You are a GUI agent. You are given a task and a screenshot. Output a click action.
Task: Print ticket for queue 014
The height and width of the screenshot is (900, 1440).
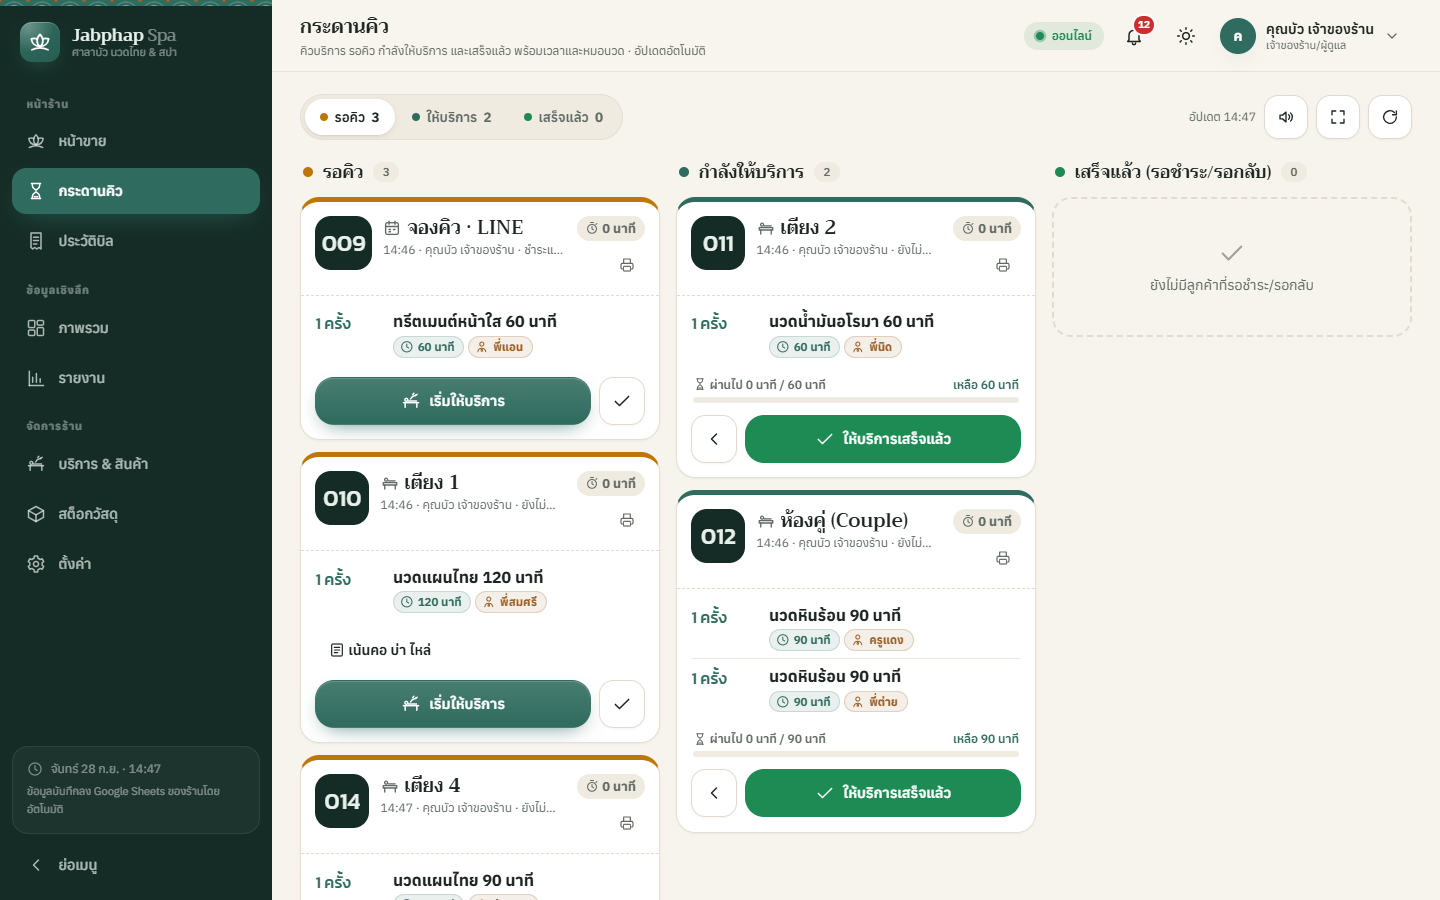pos(627,823)
